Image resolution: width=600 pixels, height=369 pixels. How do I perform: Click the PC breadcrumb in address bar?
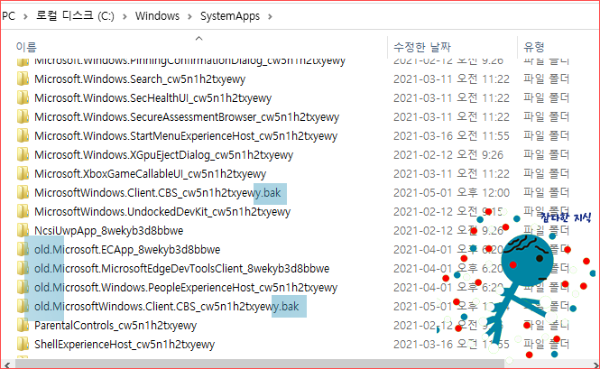(x=8, y=16)
